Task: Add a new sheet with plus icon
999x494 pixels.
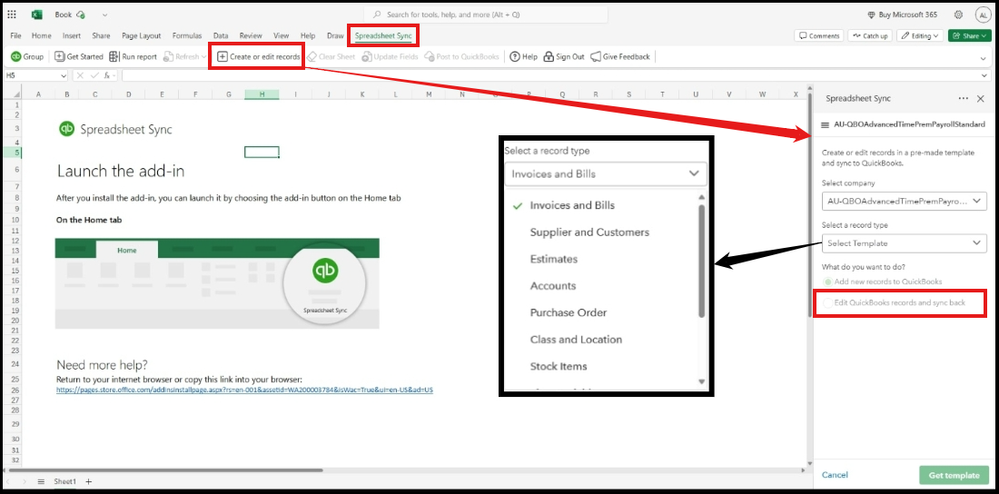Action: (x=89, y=481)
